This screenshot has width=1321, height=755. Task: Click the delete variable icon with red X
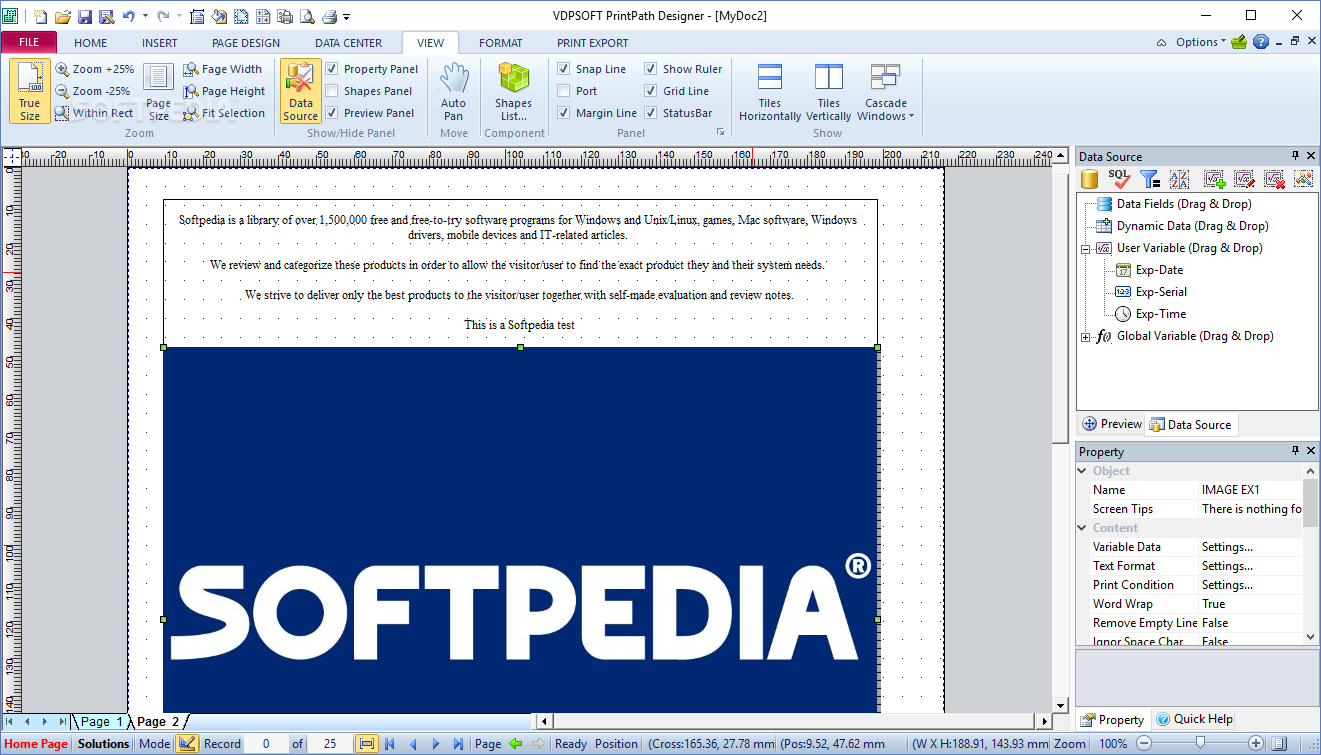(x=1274, y=179)
